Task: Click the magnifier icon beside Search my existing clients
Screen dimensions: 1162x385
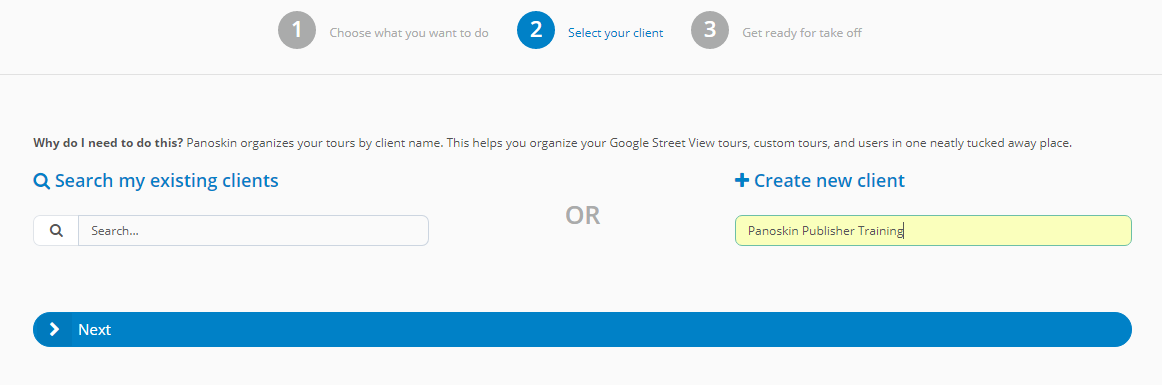Action: [x=42, y=181]
